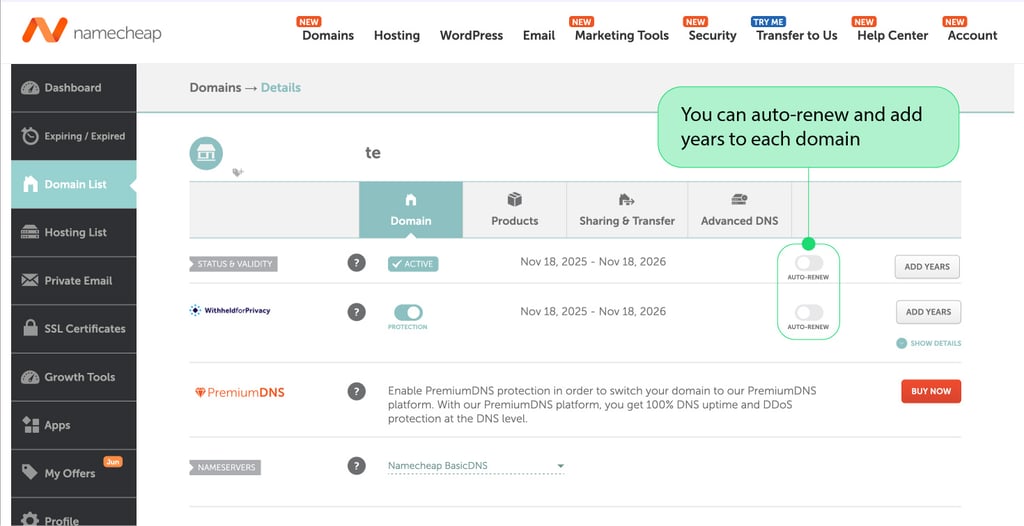Click the Jun badge on My Offers
This screenshot has width=1024, height=526.
point(113,461)
